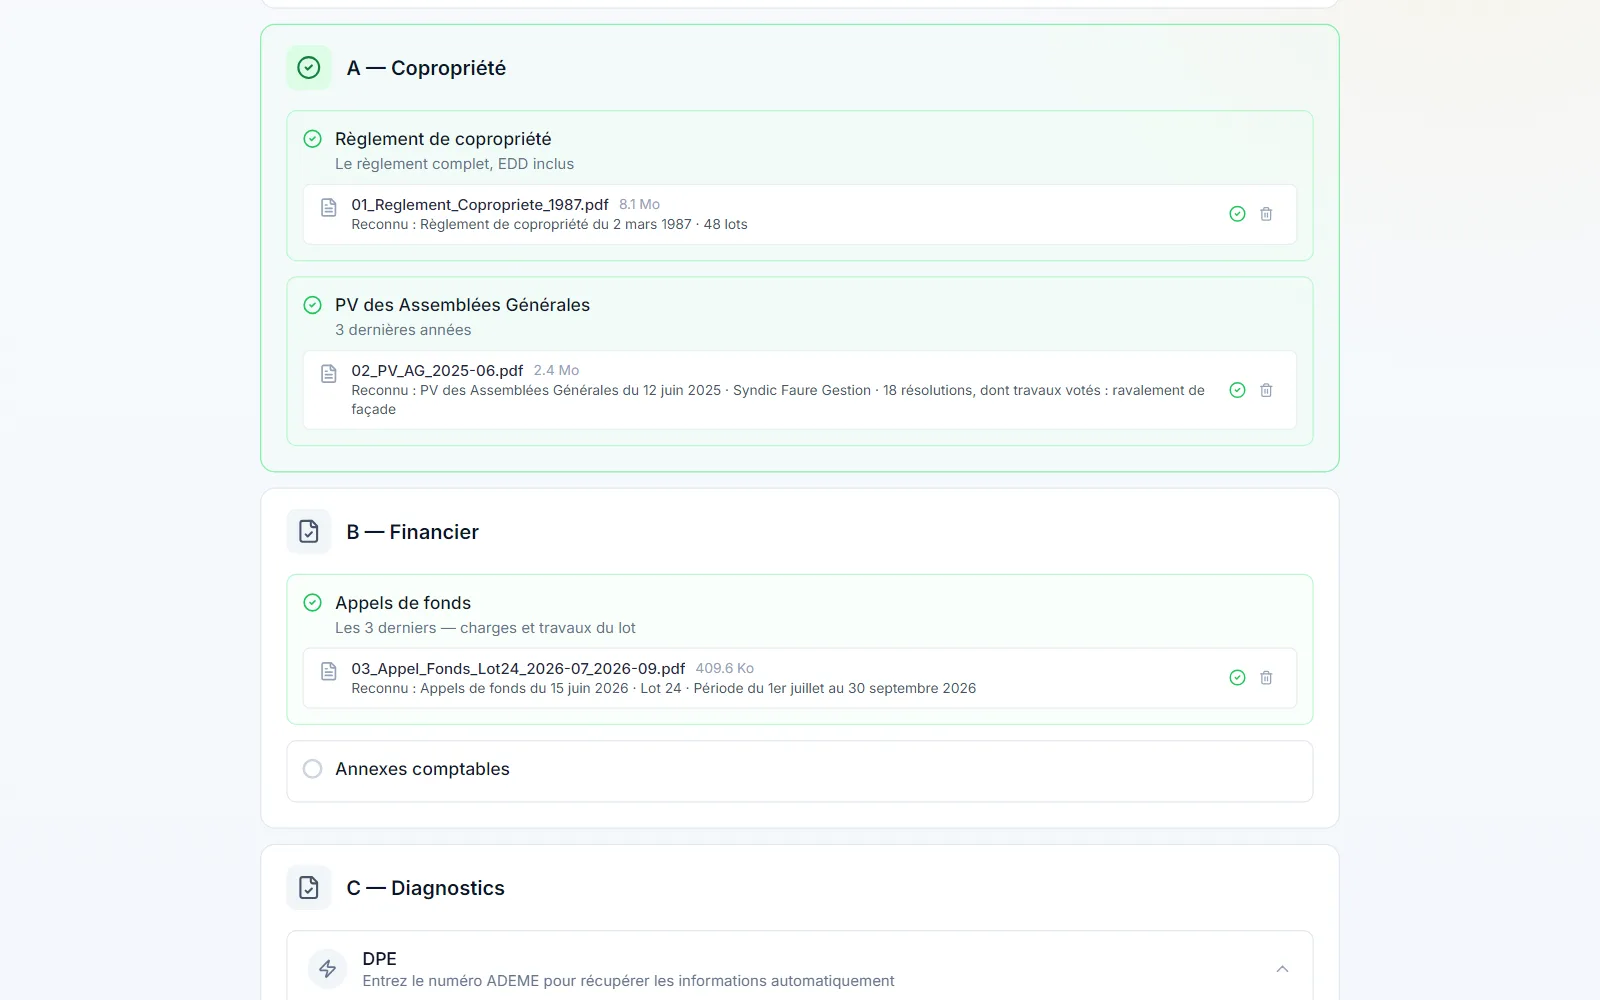1600x1000 pixels.
Task: Click the document icon beside C — Diagnostics
Action: 309,888
